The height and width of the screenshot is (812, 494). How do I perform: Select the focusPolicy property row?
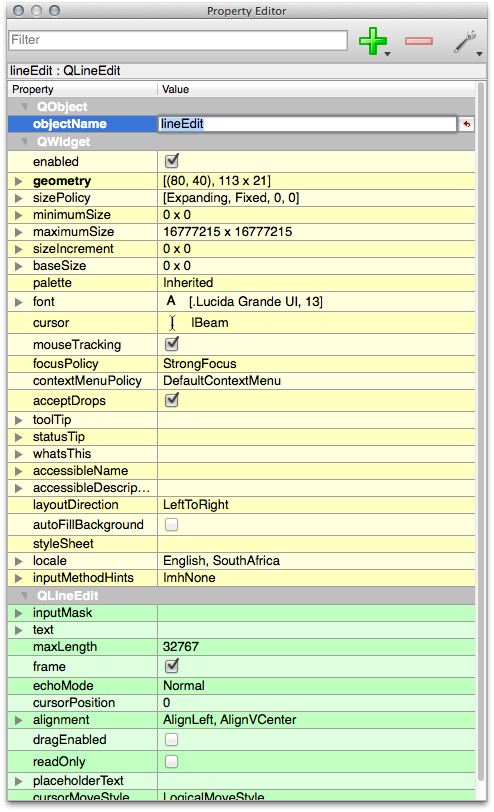pos(241,364)
